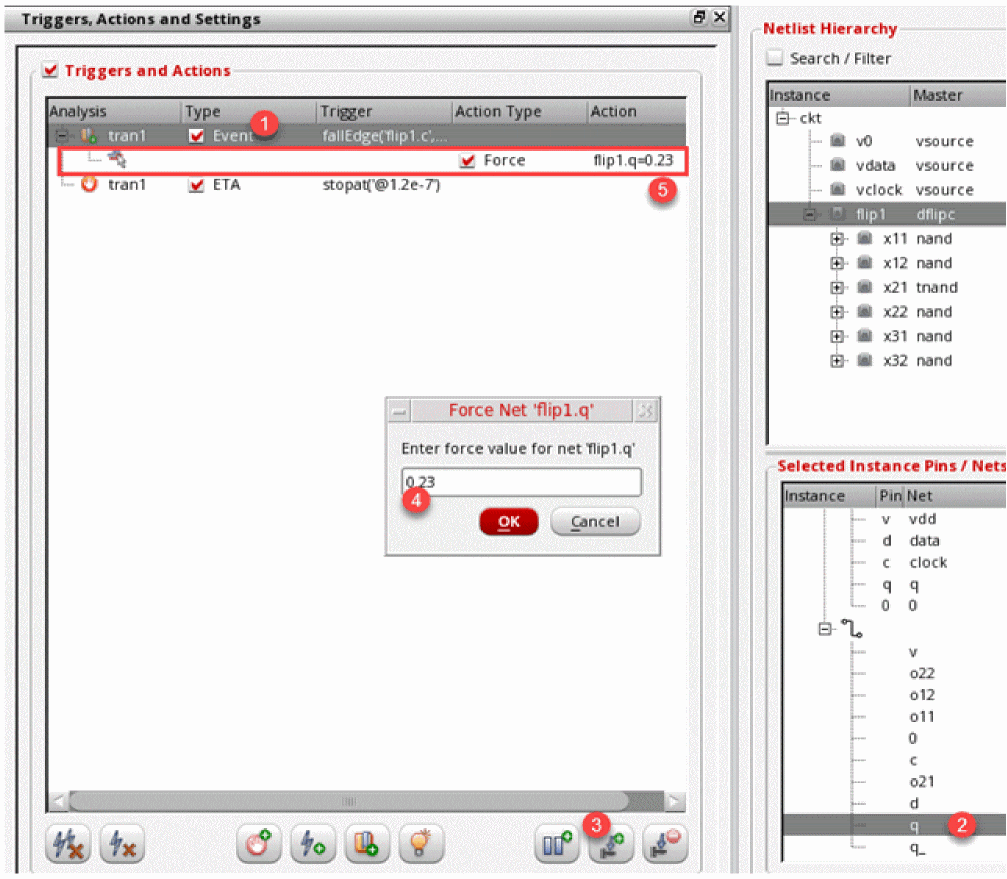Click the force value input field

(x=521, y=482)
